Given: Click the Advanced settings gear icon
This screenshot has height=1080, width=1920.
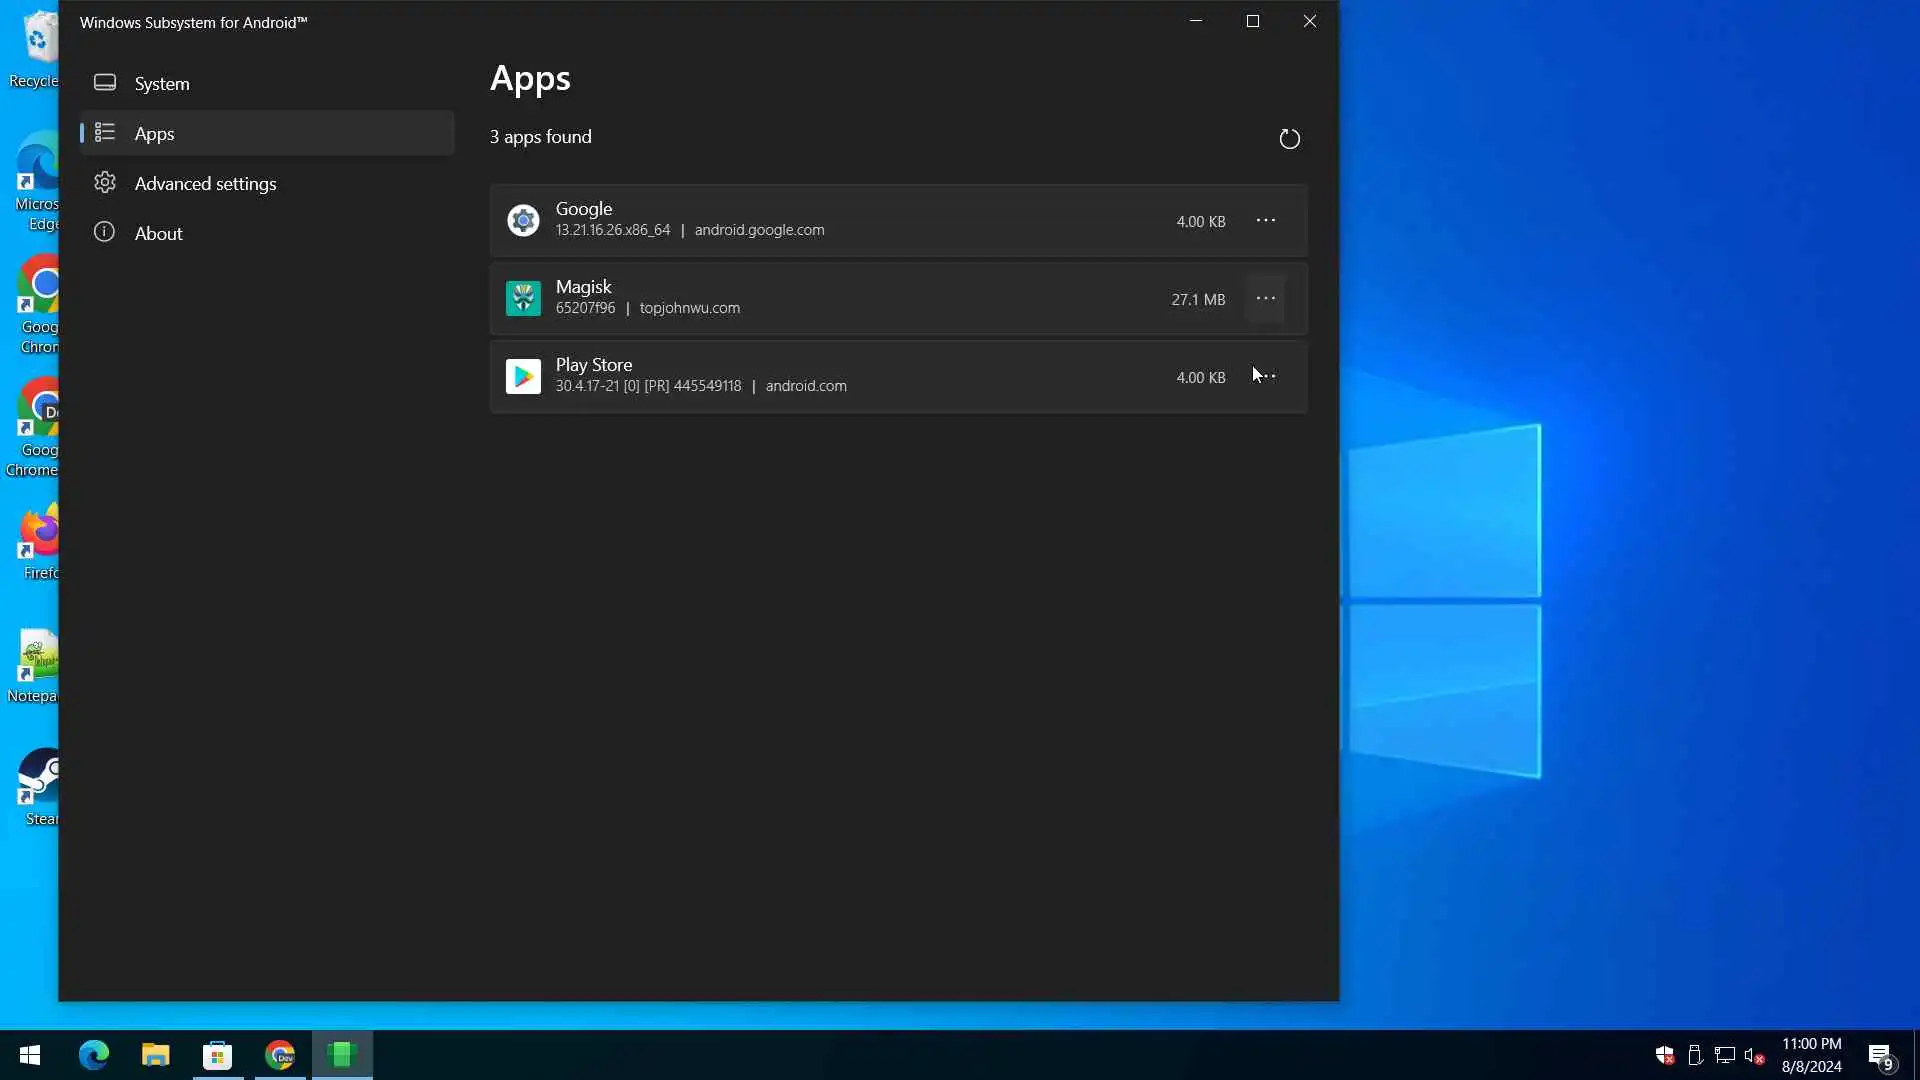Looking at the screenshot, I should click(105, 183).
